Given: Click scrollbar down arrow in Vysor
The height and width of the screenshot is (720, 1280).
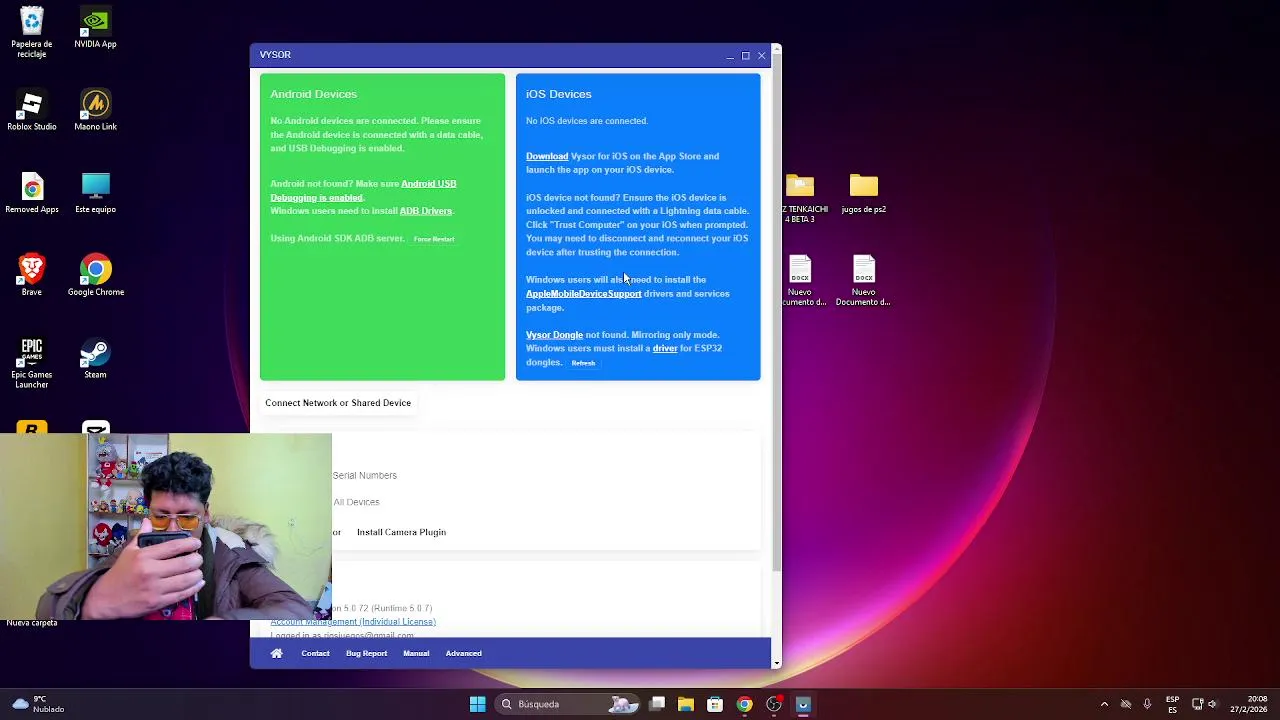Looking at the screenshot, I should pos(776,661).
